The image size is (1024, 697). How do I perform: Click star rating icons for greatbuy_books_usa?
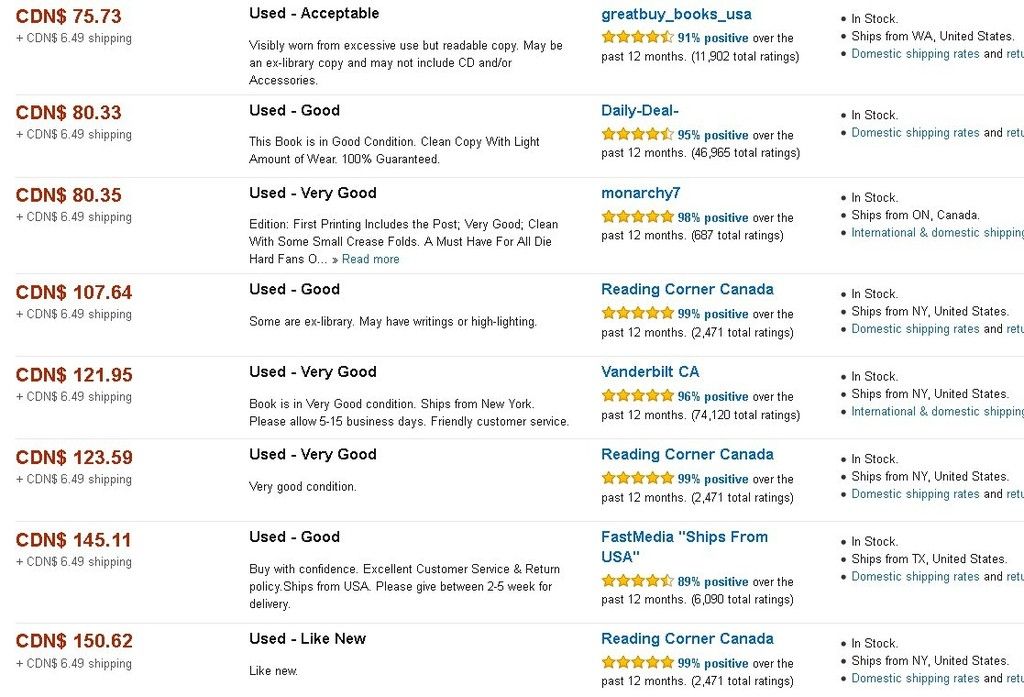(x=637, y=37)
